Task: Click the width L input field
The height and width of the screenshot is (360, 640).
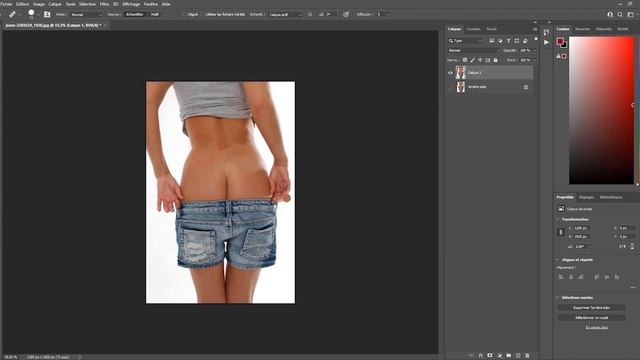Action: pyautogui.click(x=582, y=228)
